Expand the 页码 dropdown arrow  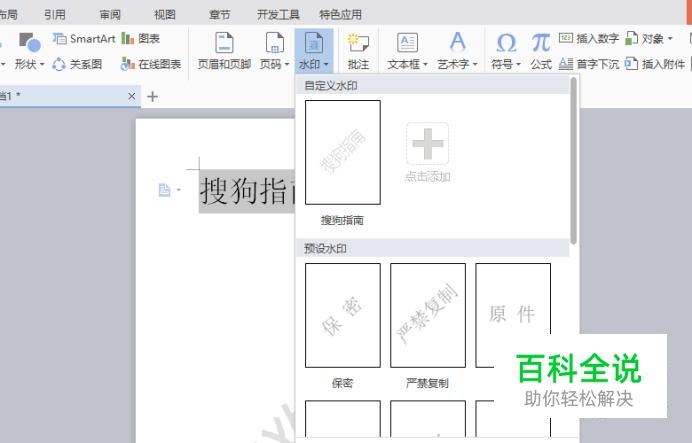(287, 64)
